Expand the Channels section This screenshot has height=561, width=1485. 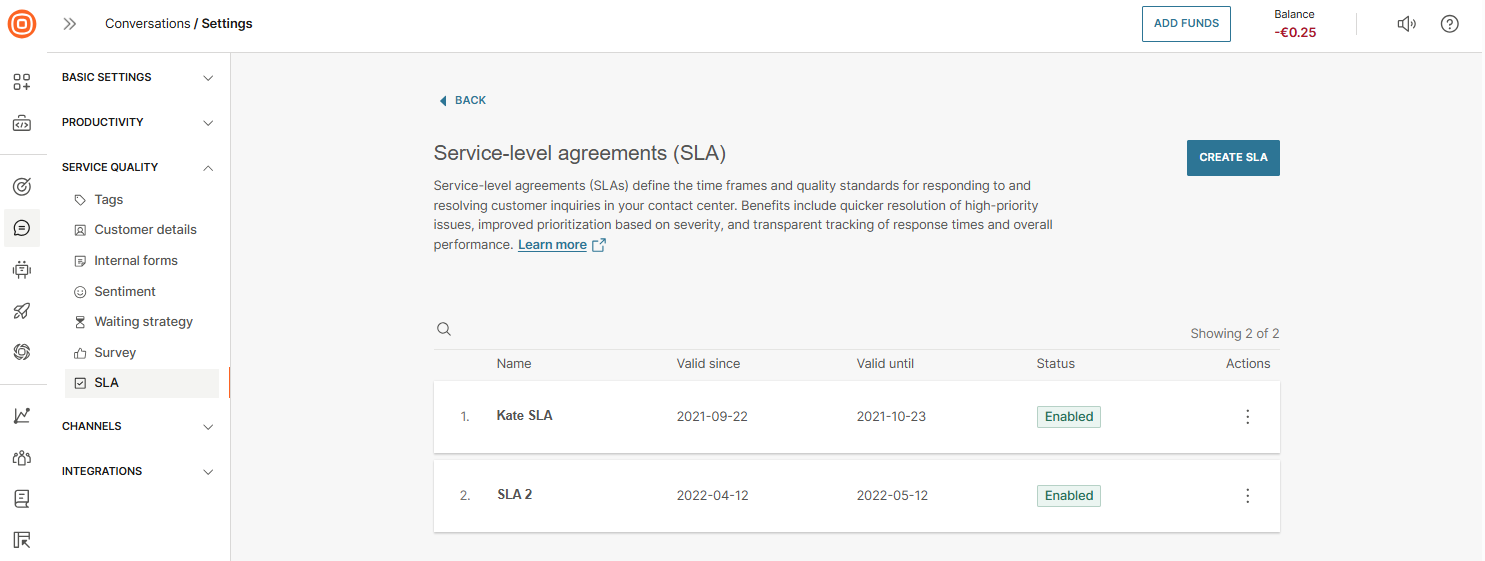pos(138,426)
